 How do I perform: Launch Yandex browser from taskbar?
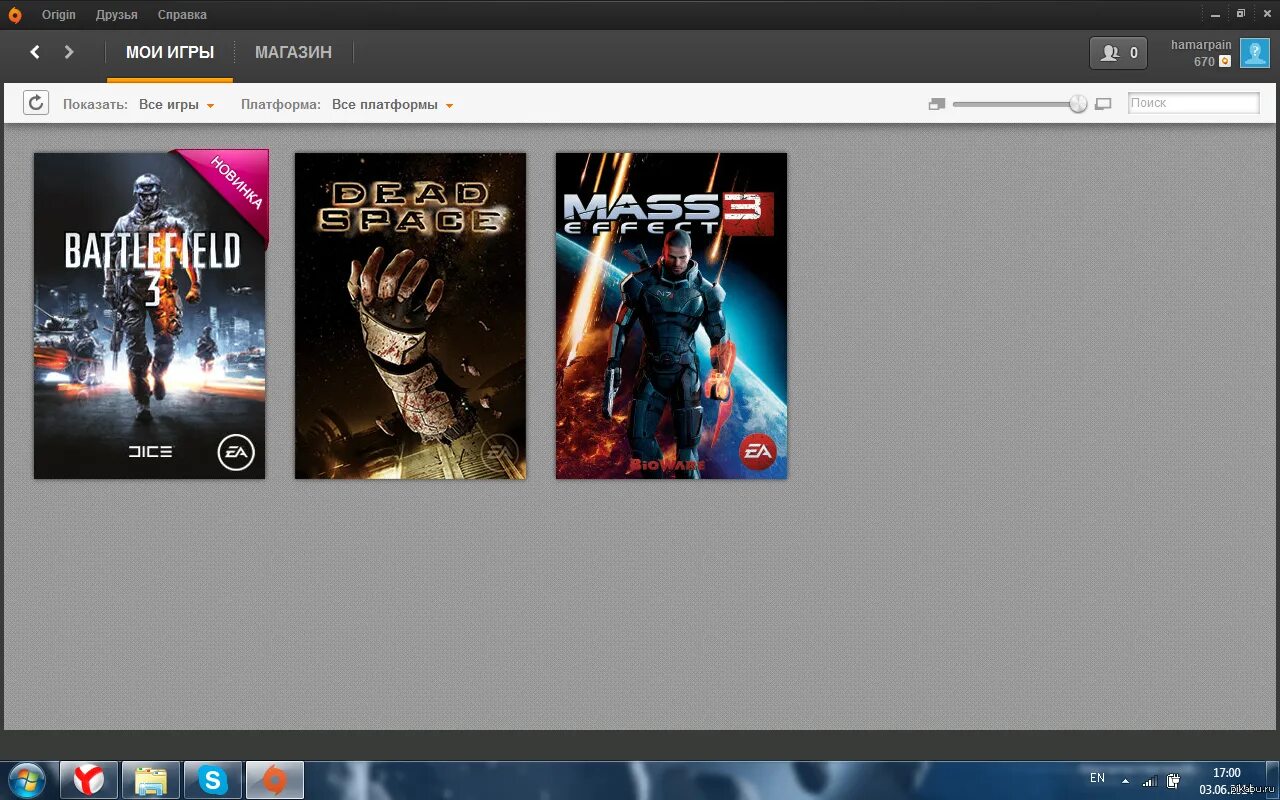coord(89,780)
